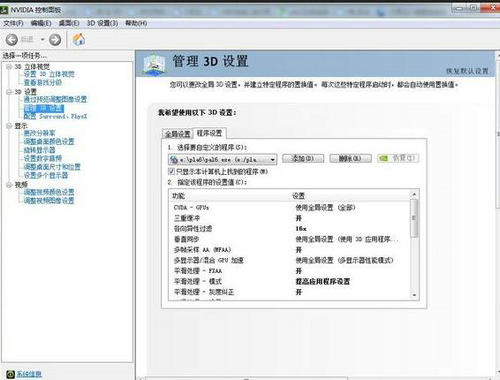The width and height of the screenshot is (500, 380).
Task: Switch to the 程序设置 tab
Action: click(x=209, y=133)
